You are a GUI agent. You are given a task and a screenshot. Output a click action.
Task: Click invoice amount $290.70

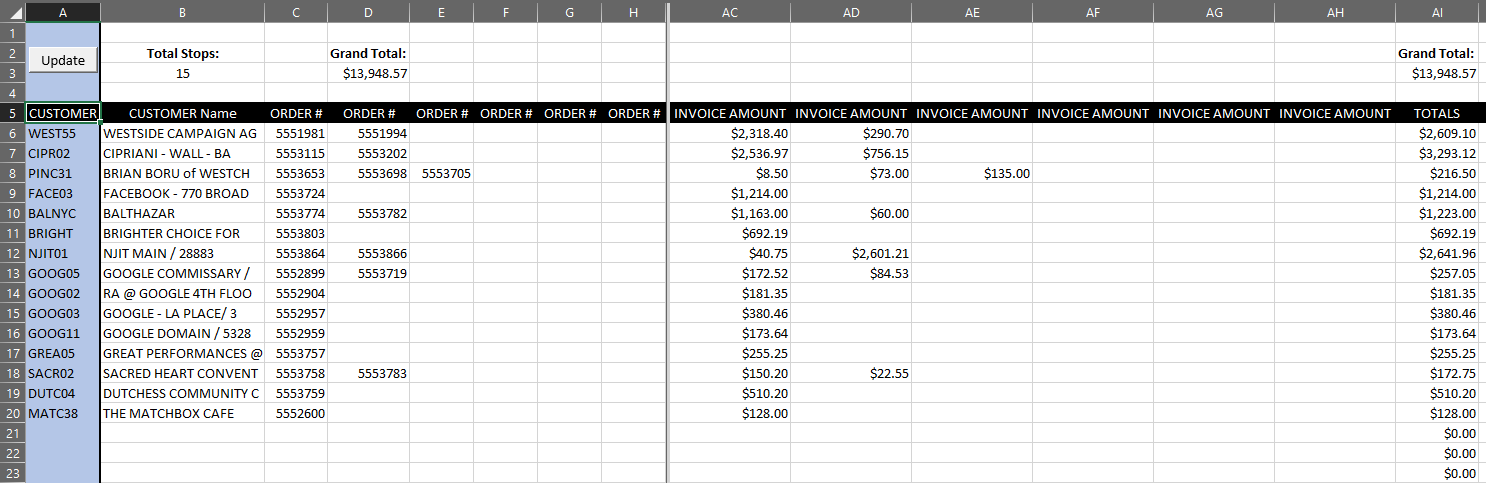pos(886,133)
